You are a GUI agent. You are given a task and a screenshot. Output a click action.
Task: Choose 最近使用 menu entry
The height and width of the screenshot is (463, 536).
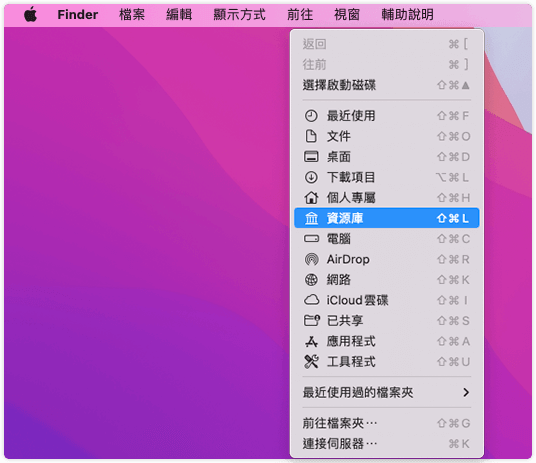387,116
